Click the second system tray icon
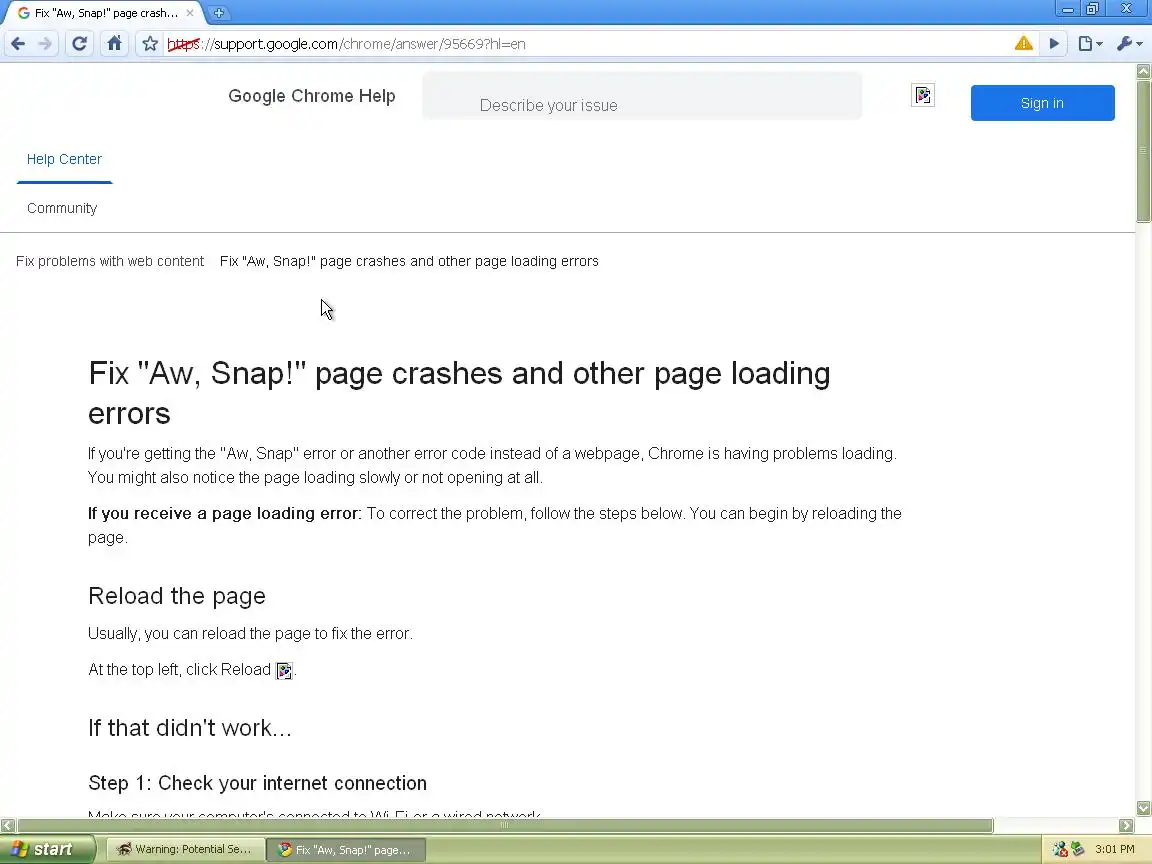Viewport: 1152px width, 864px height. (x=1078, y=849)
